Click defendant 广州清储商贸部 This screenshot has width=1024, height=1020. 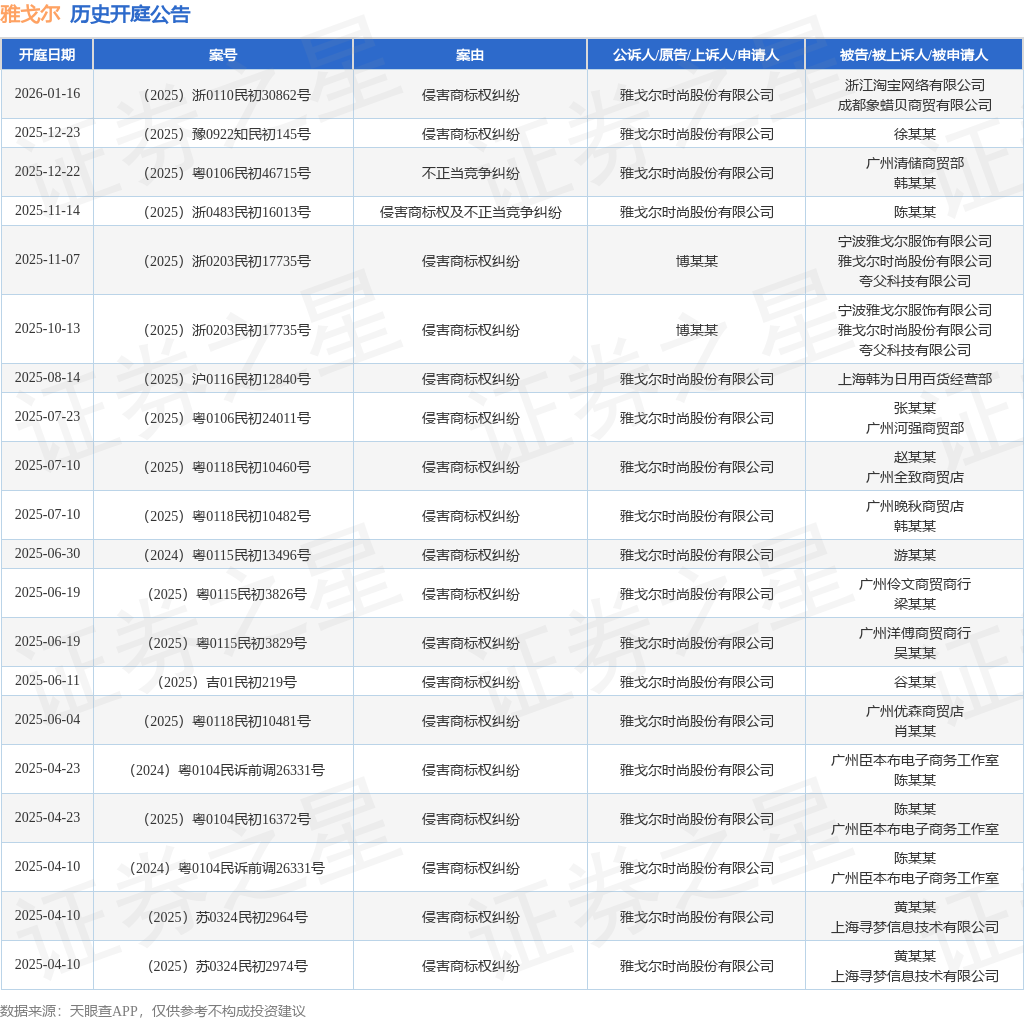pyautogui.click(x=914, y=163)
